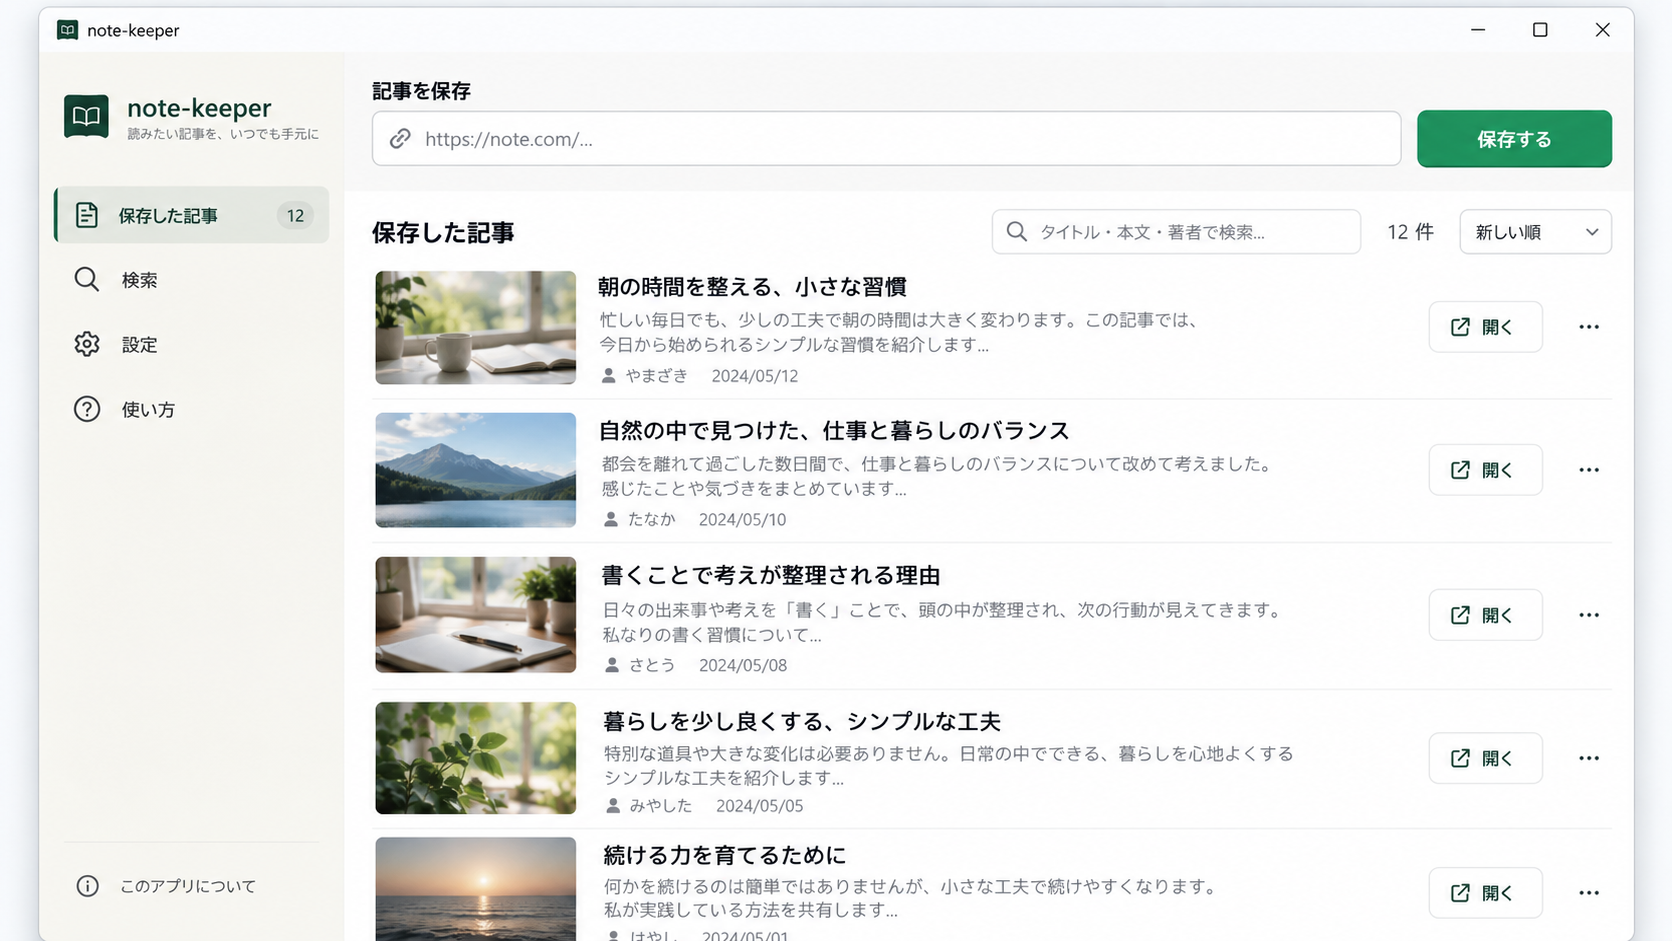Click date 2024/05/05

760,806
